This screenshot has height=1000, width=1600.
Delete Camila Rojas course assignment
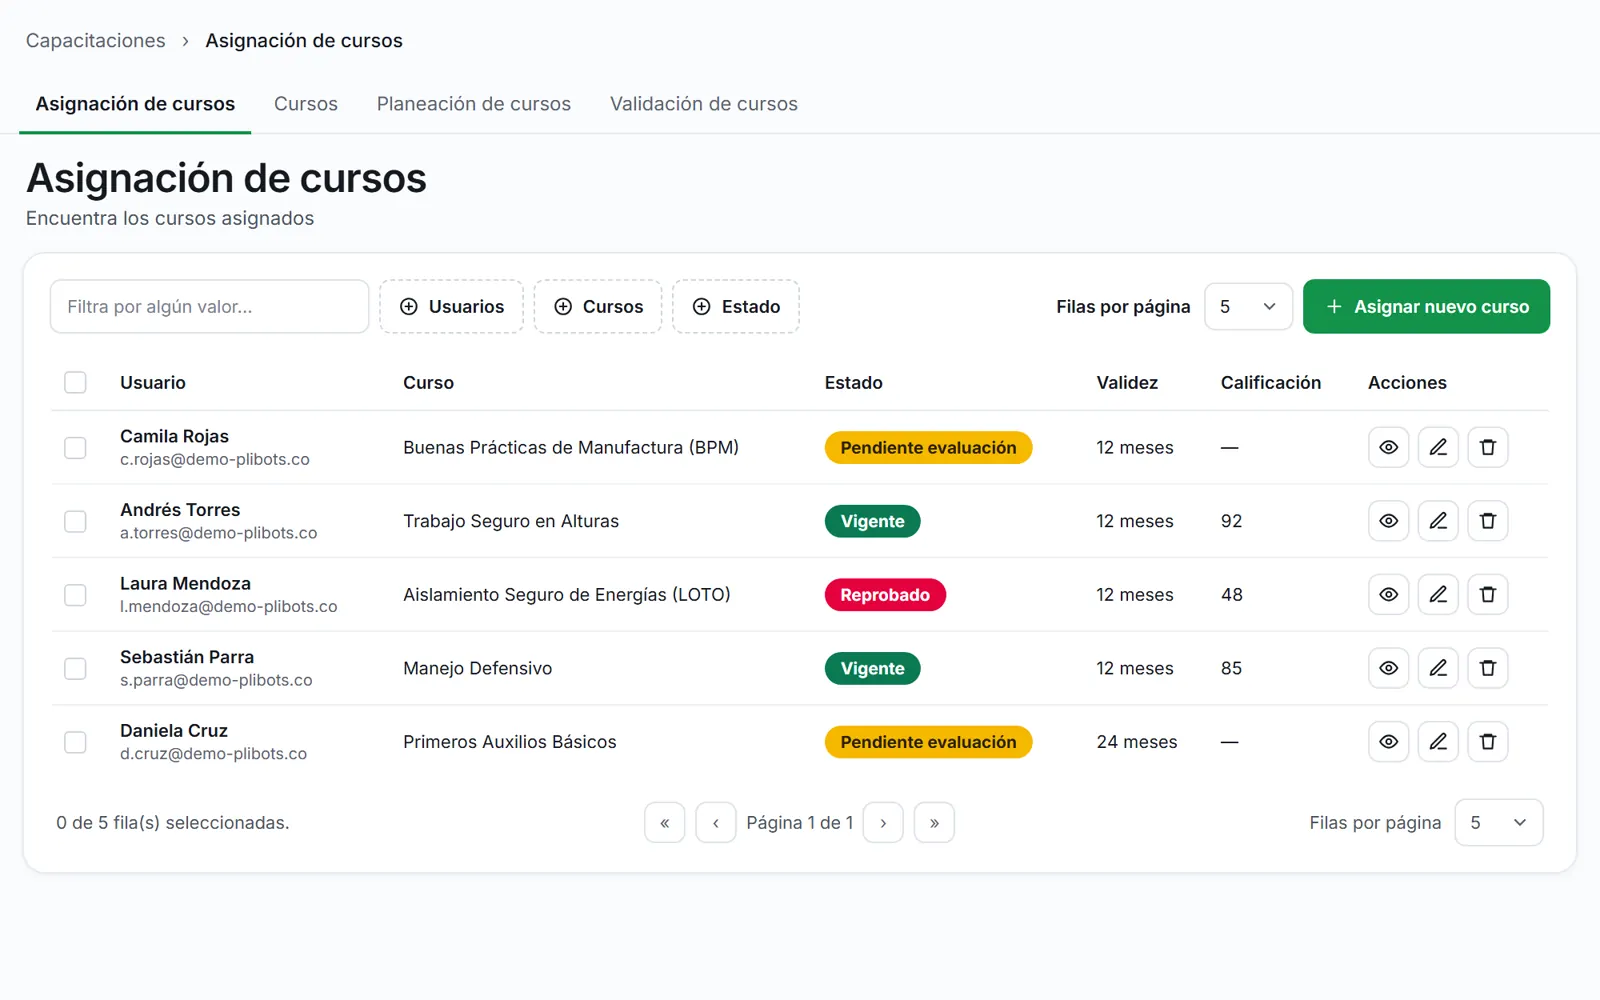[x=1488, y=447]
